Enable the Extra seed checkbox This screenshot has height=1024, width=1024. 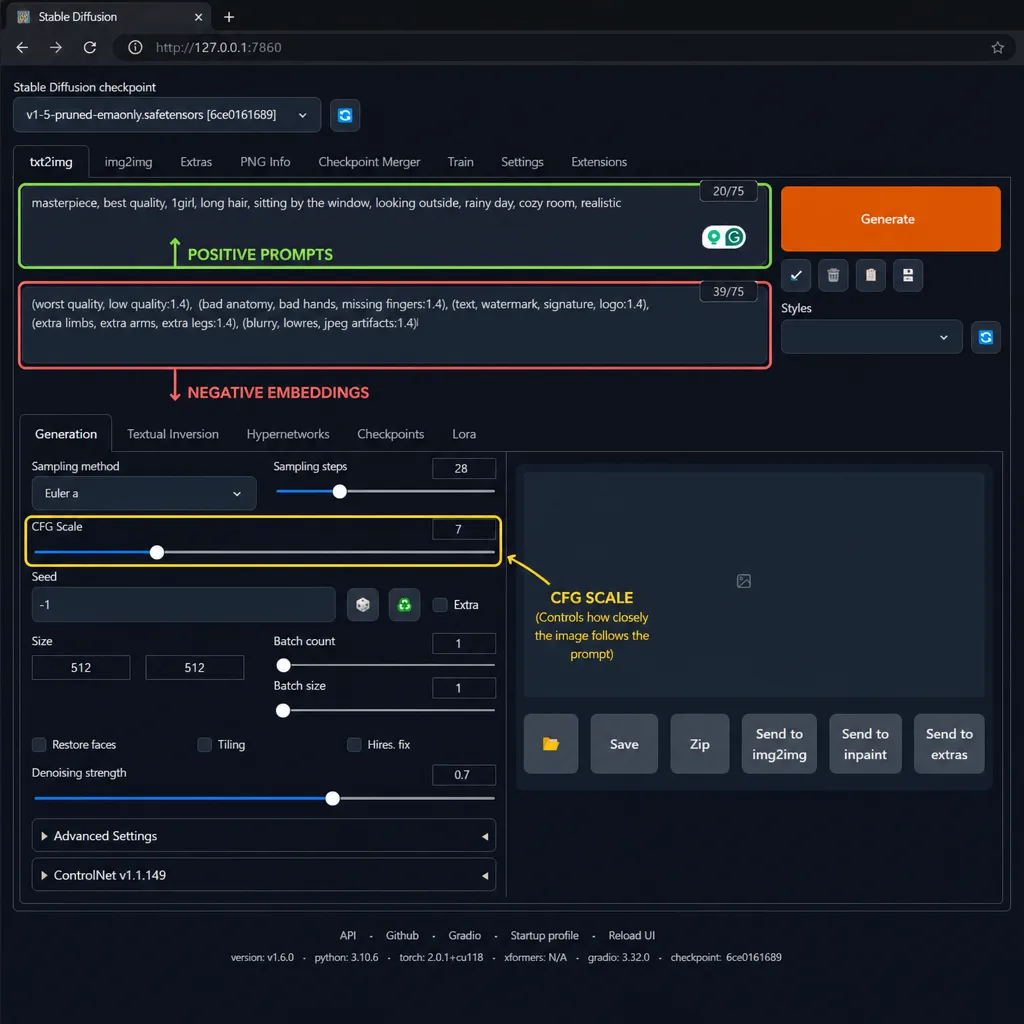pos(440,605)
